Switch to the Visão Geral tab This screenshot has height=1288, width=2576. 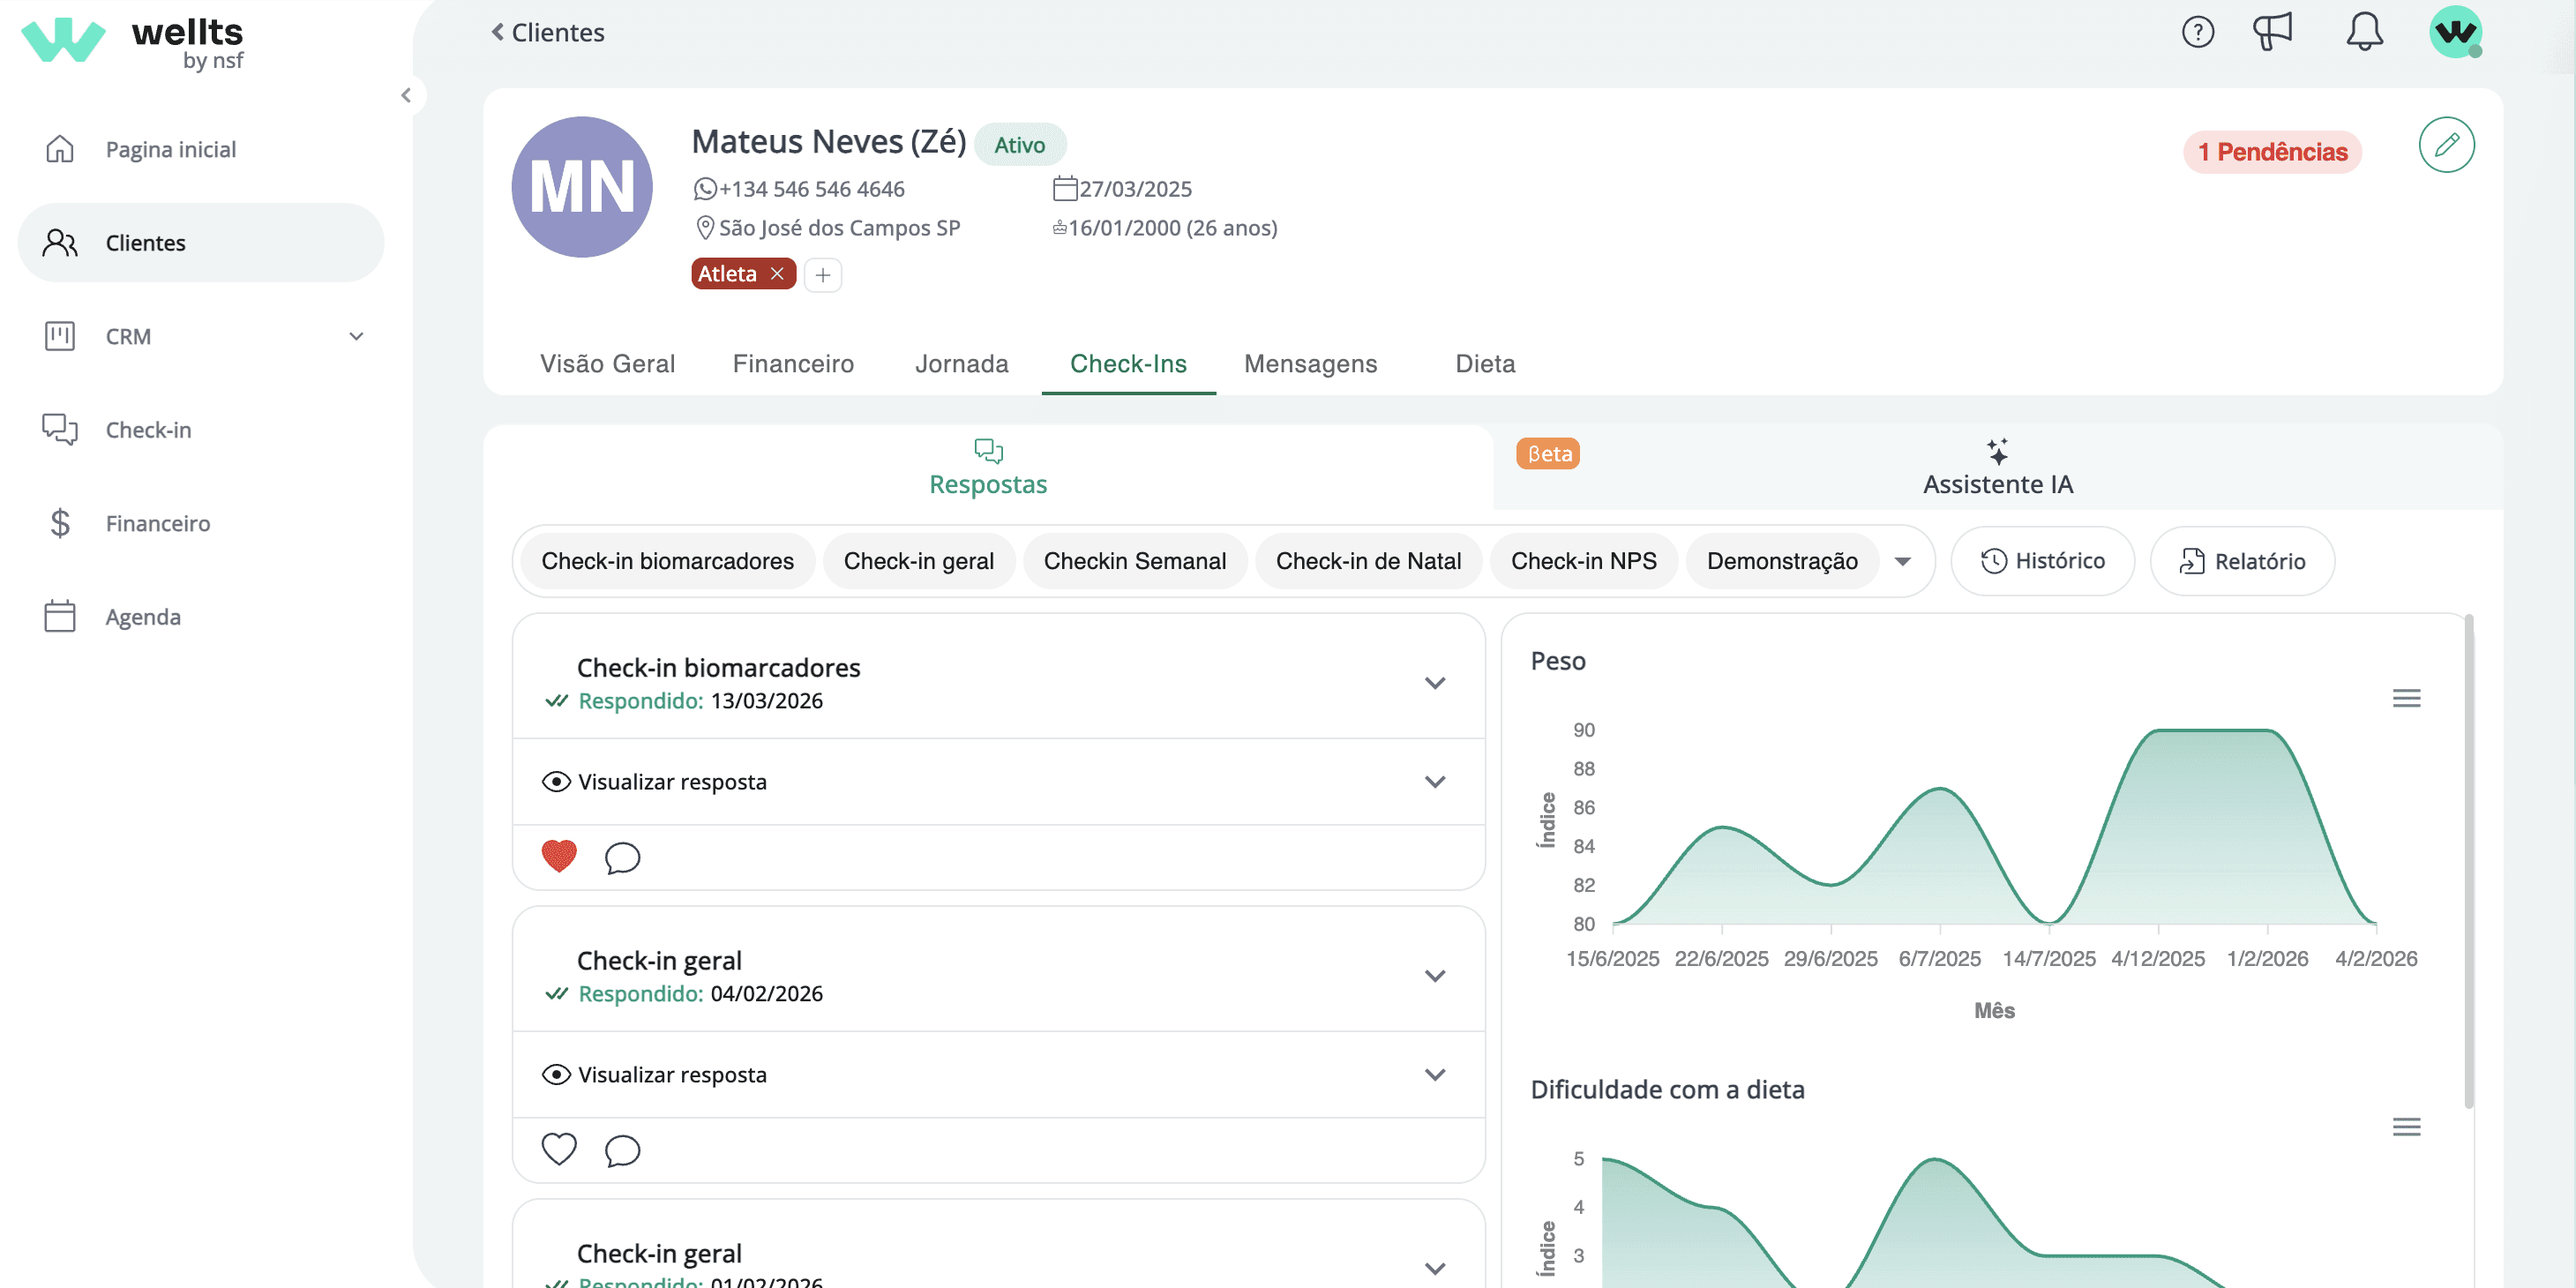pyautogui.click(x=608, y=364)
